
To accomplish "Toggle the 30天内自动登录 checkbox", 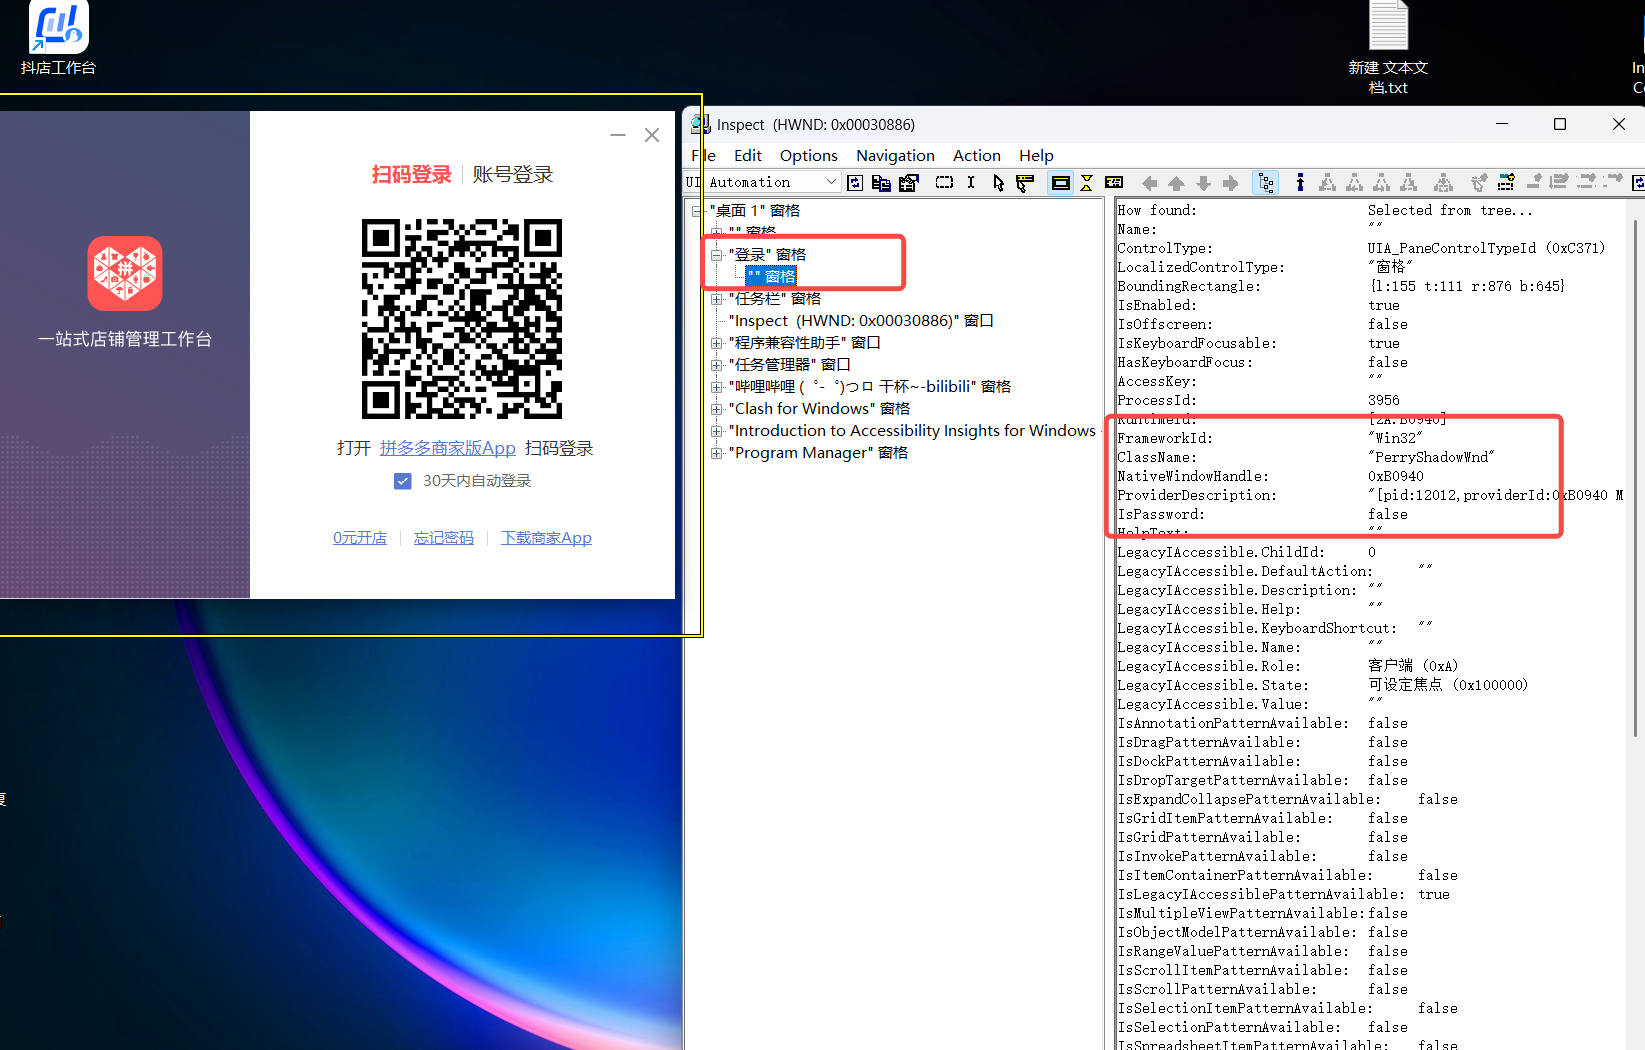I will pos(403,481).
